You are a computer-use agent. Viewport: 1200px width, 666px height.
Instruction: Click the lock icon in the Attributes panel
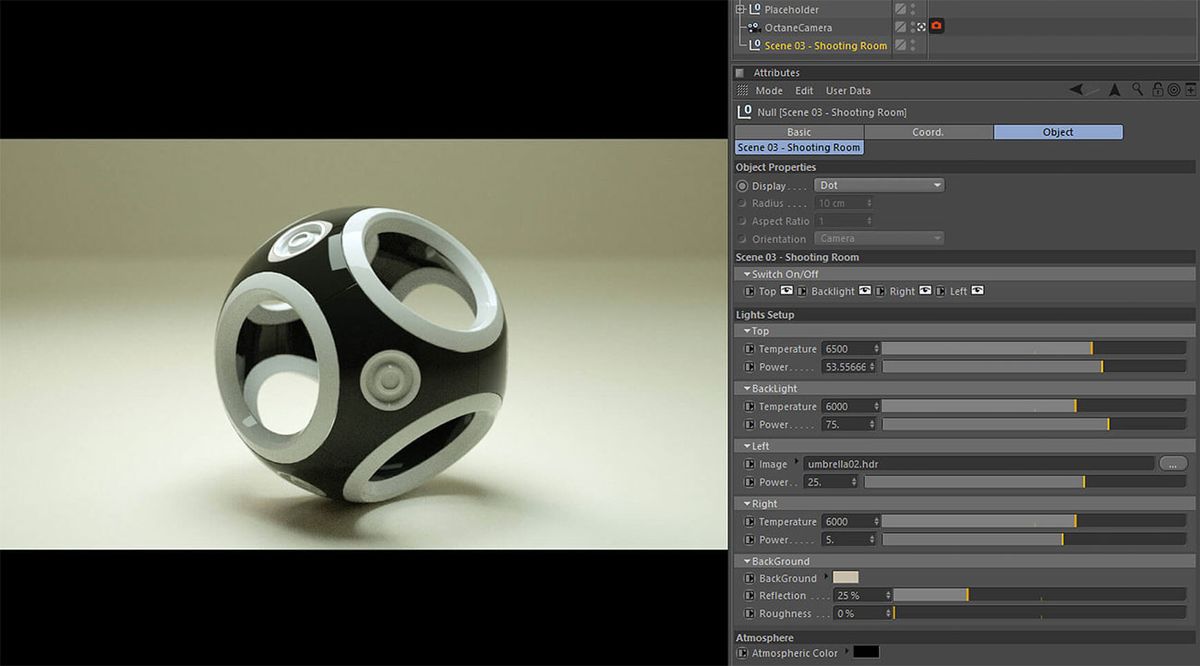(1157, 90)
